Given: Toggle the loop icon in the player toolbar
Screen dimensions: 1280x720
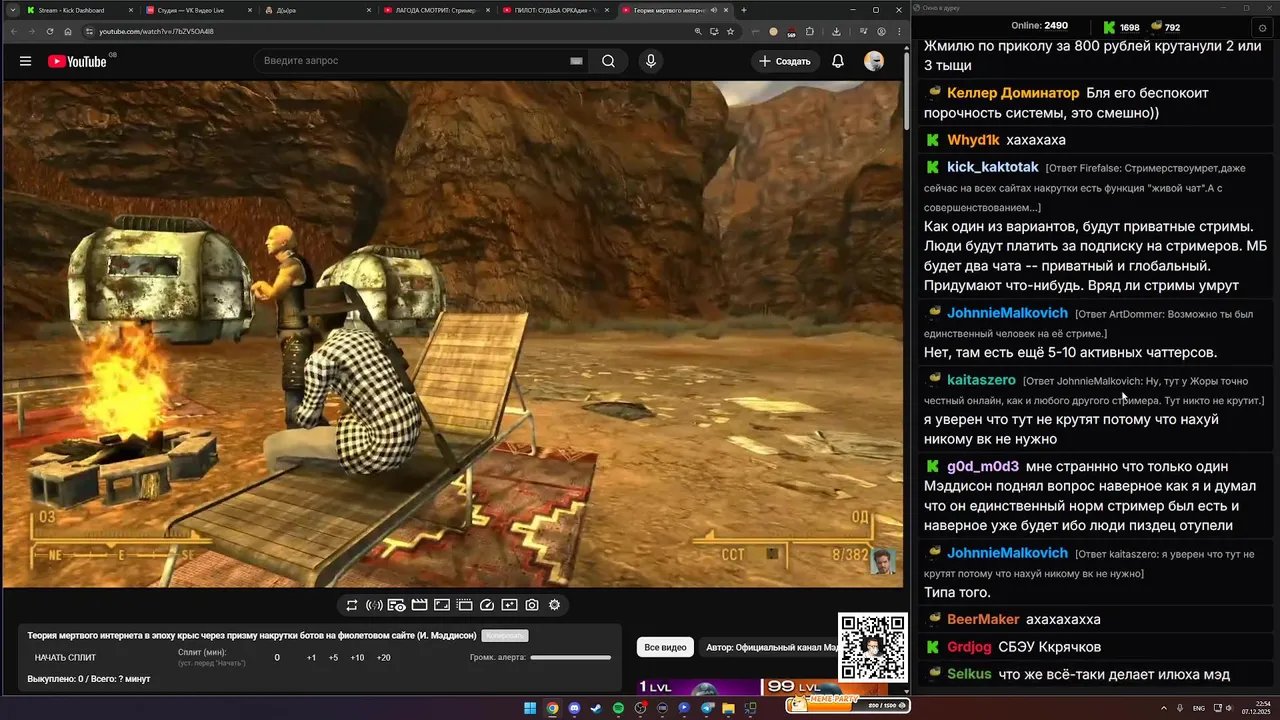Looking at the screenshot, I should [x=352, y=605].
